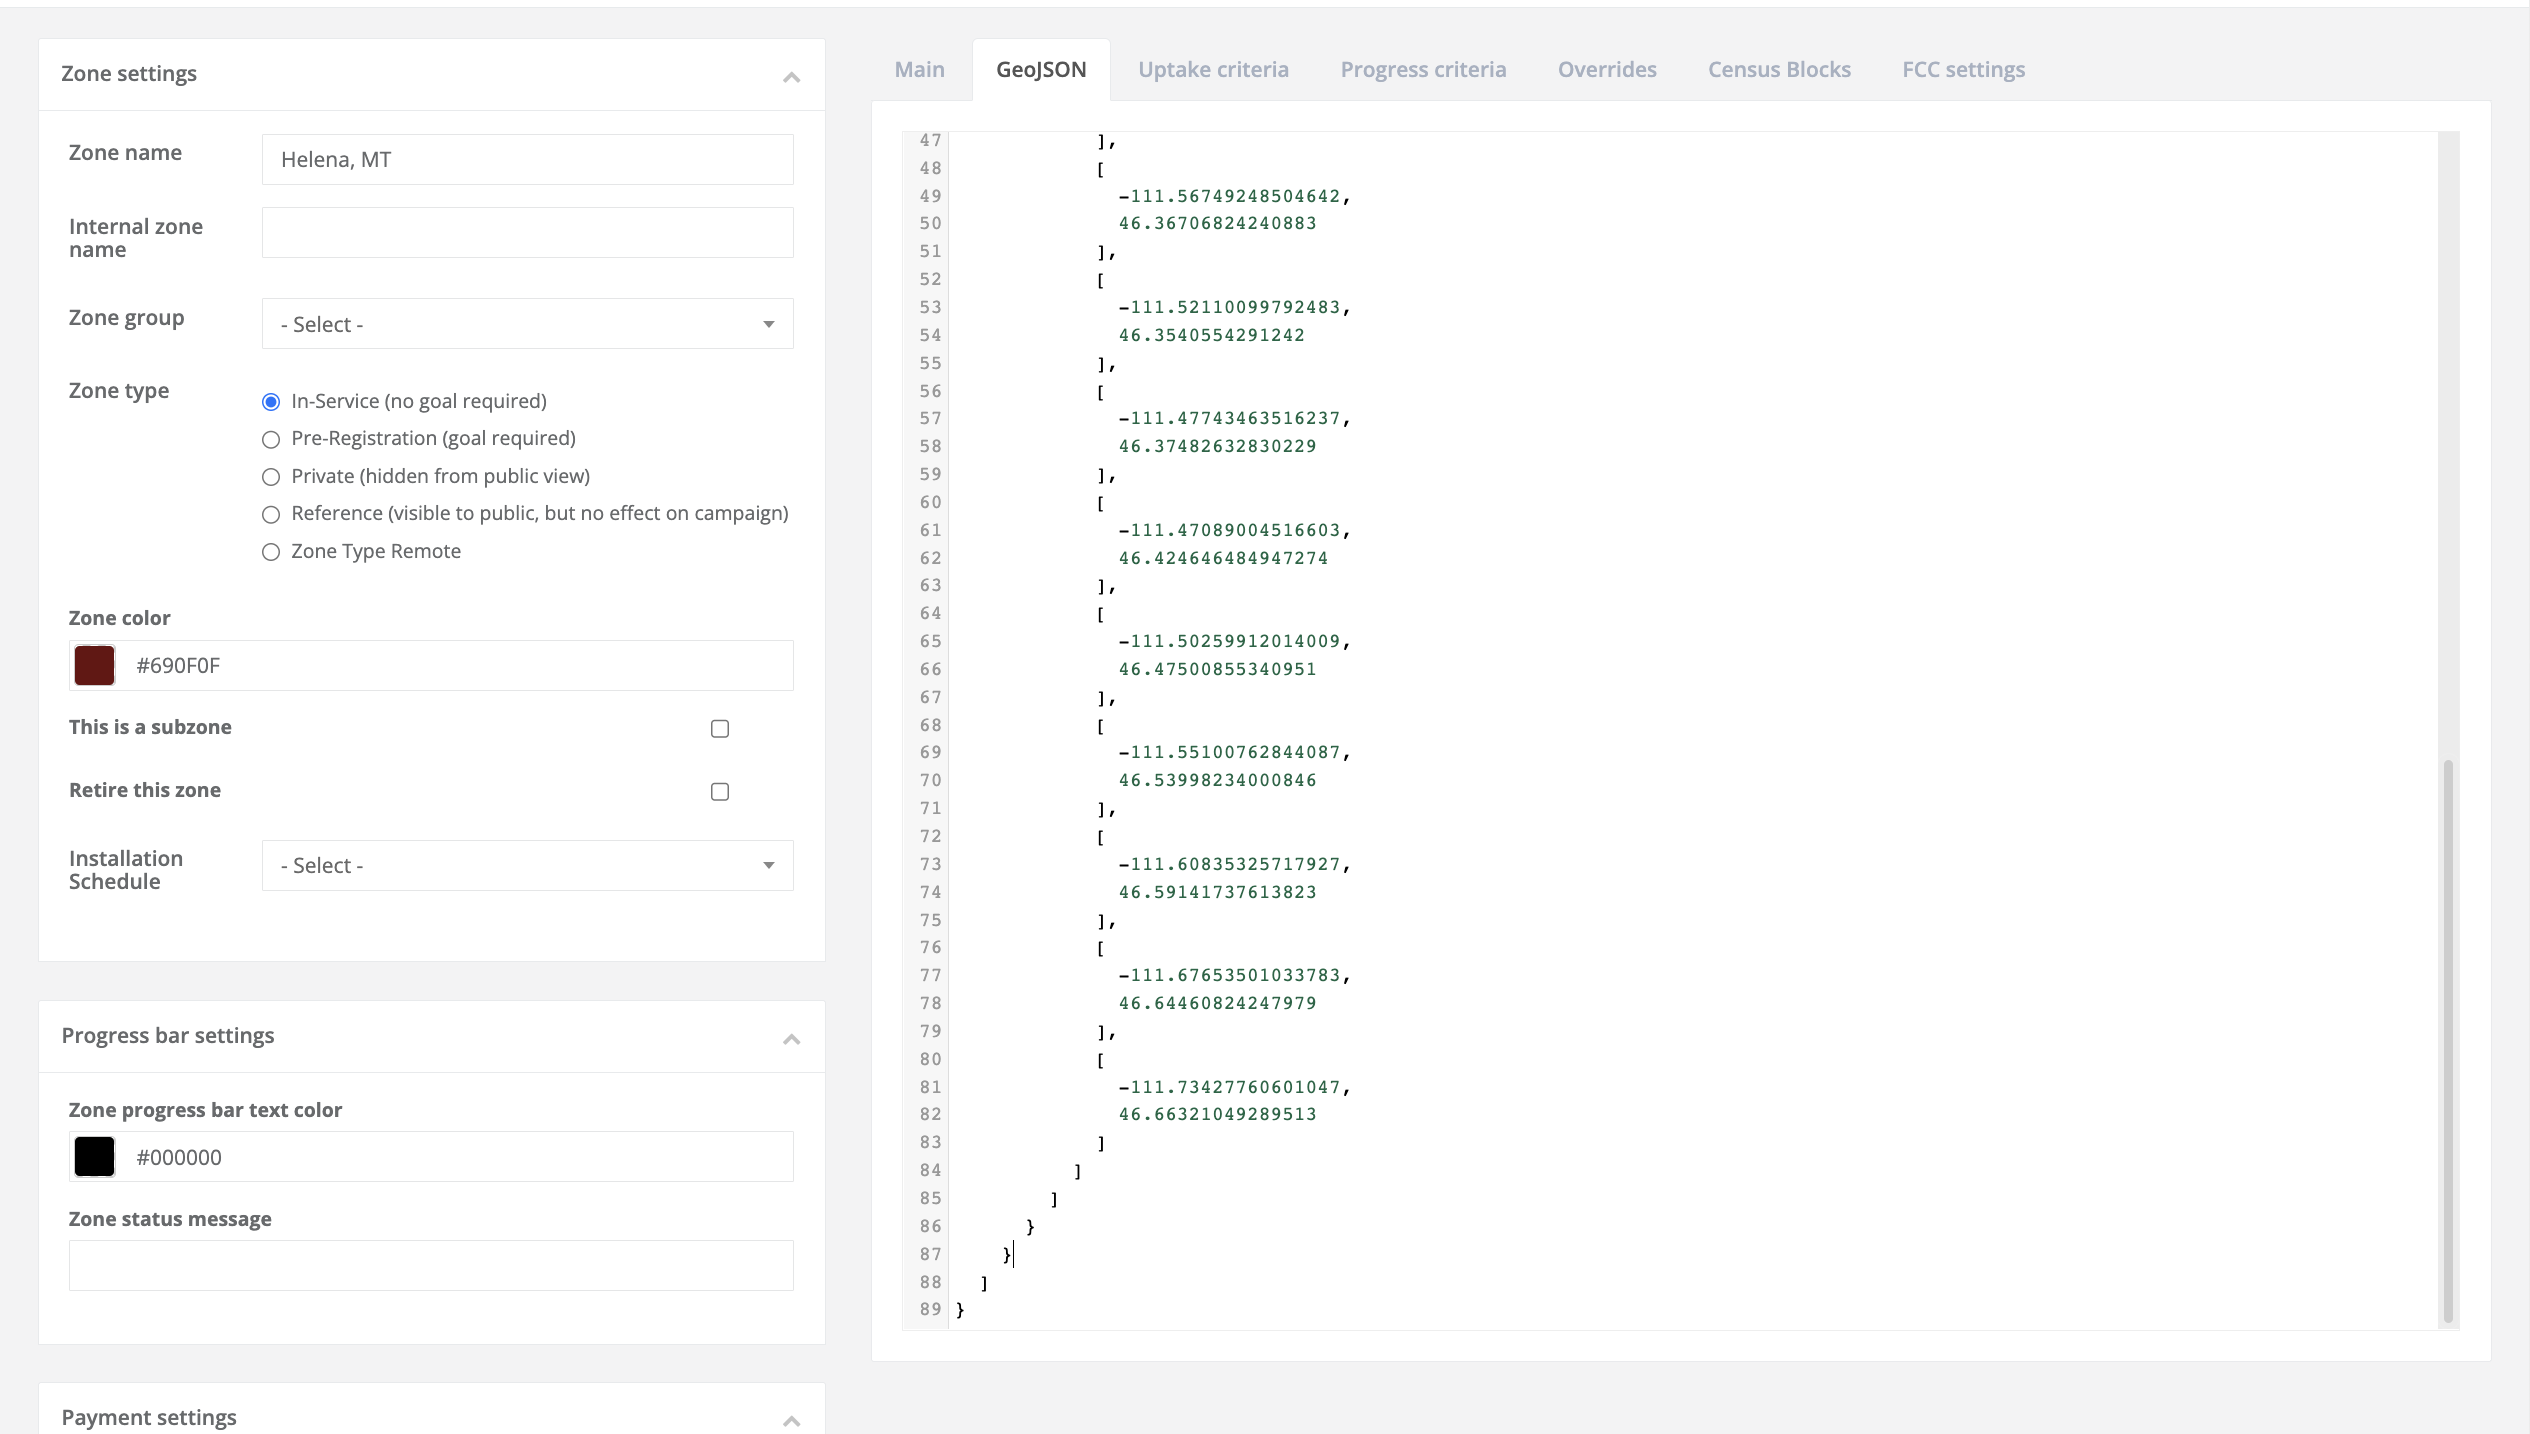Open the Installation Schedule dropdown

click(x=527, y=865)
